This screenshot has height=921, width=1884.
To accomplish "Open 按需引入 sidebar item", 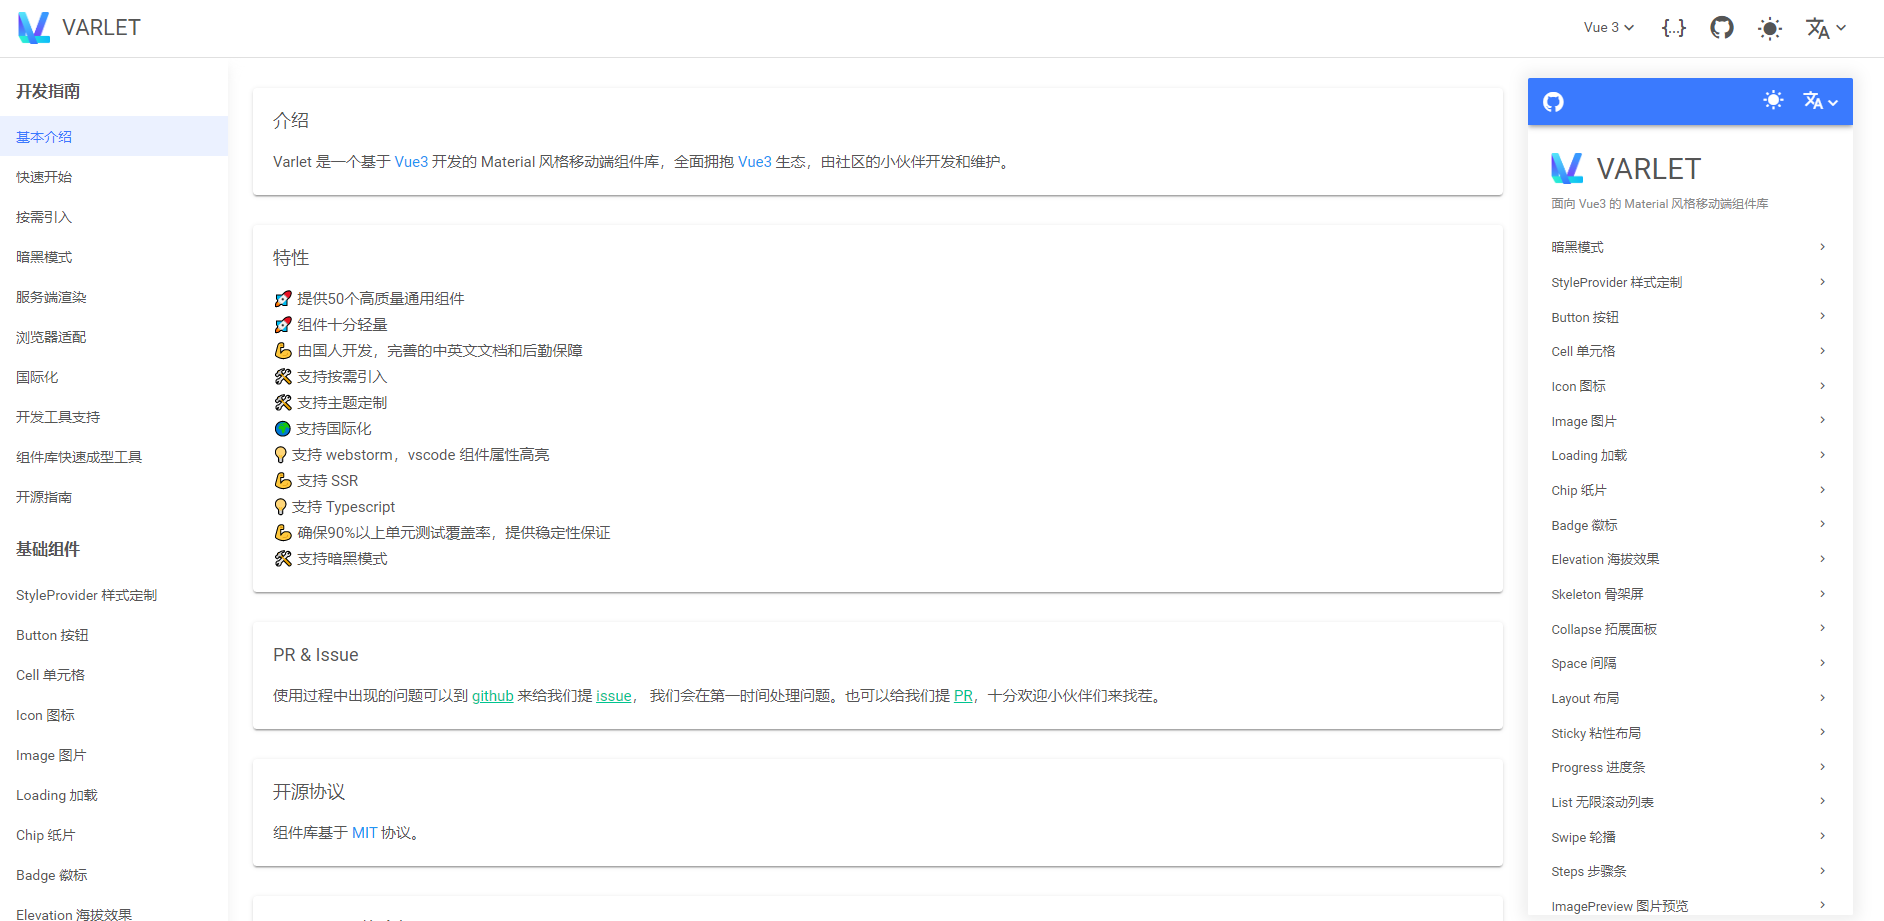I will 114,217.
